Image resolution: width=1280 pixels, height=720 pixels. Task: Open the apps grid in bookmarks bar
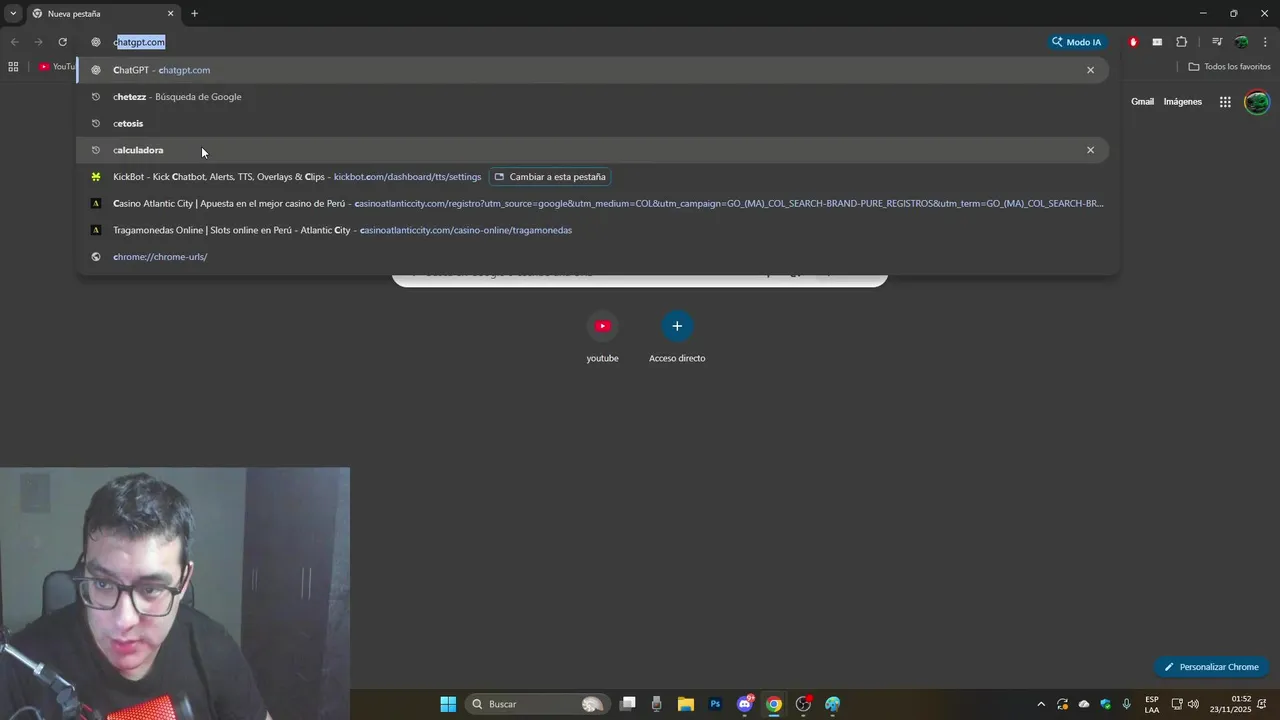pyautogui.click(x=13, y=67)
